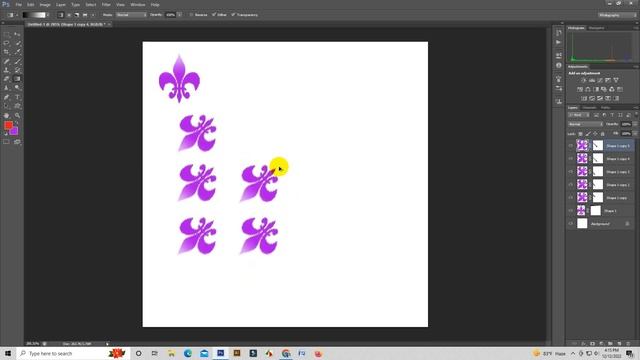
Task: Select the Crop tool
Action: tap(7, 52)
